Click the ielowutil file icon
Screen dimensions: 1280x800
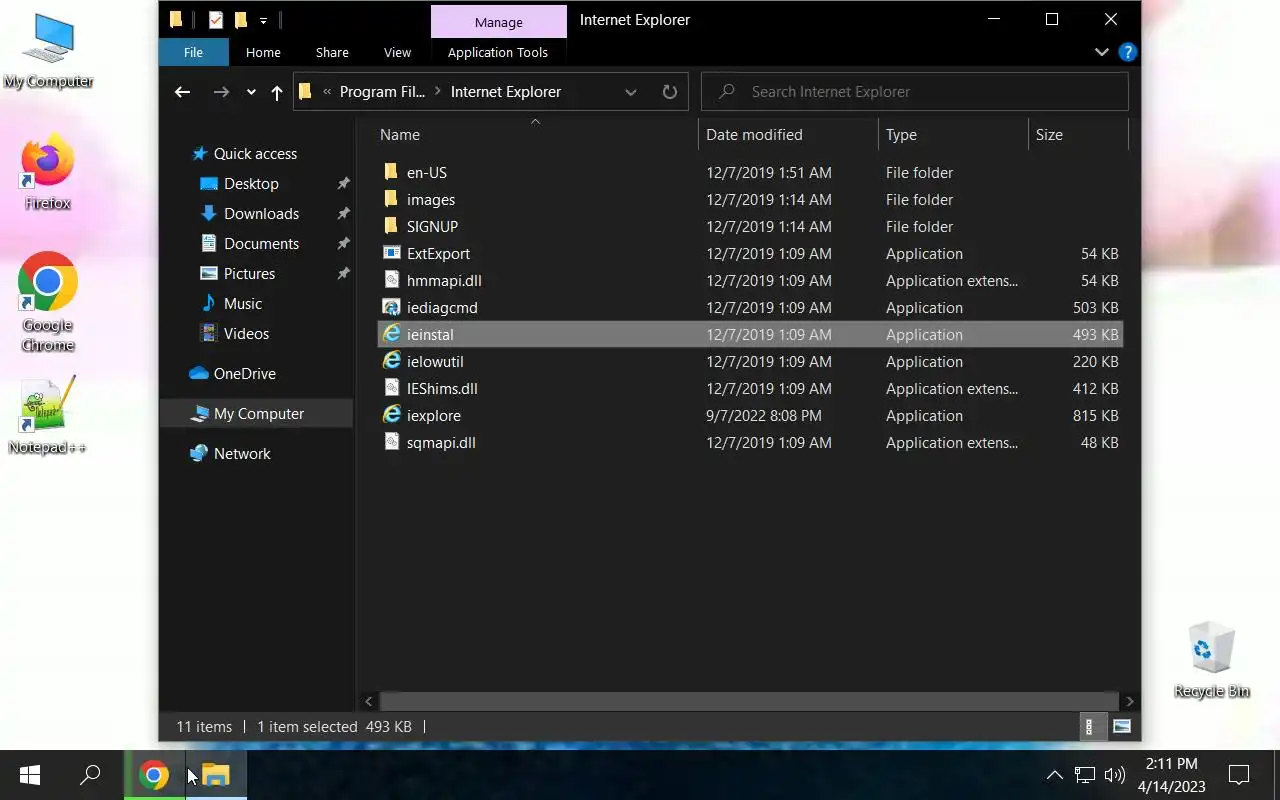click(391, 361)
